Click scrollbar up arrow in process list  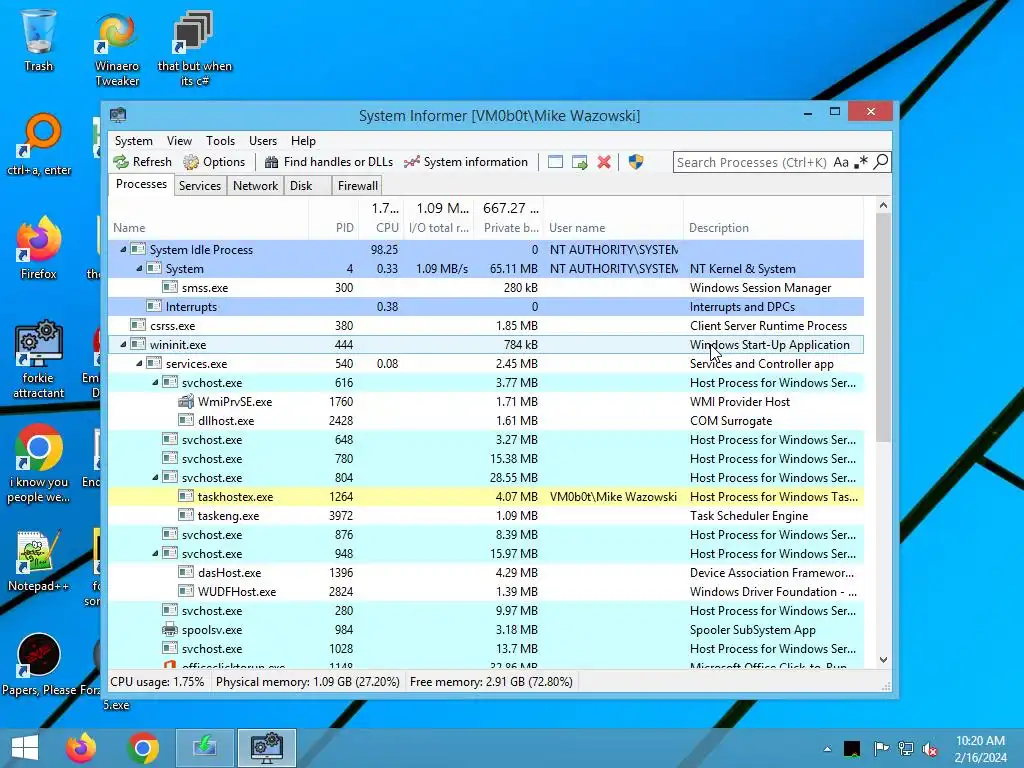point(883,205)
